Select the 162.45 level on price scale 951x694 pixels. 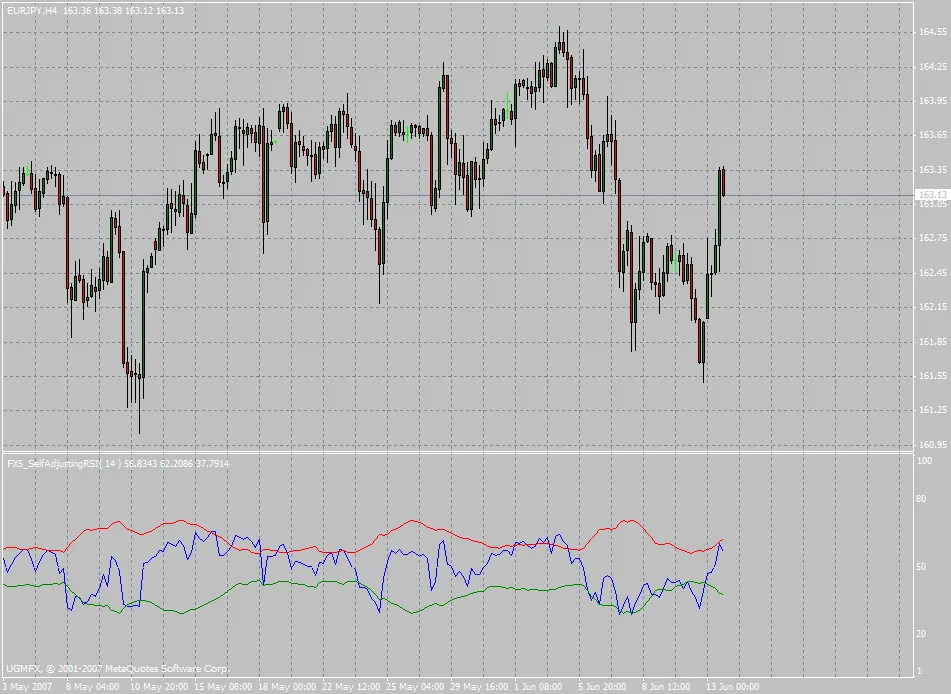[x=932, y=273]
